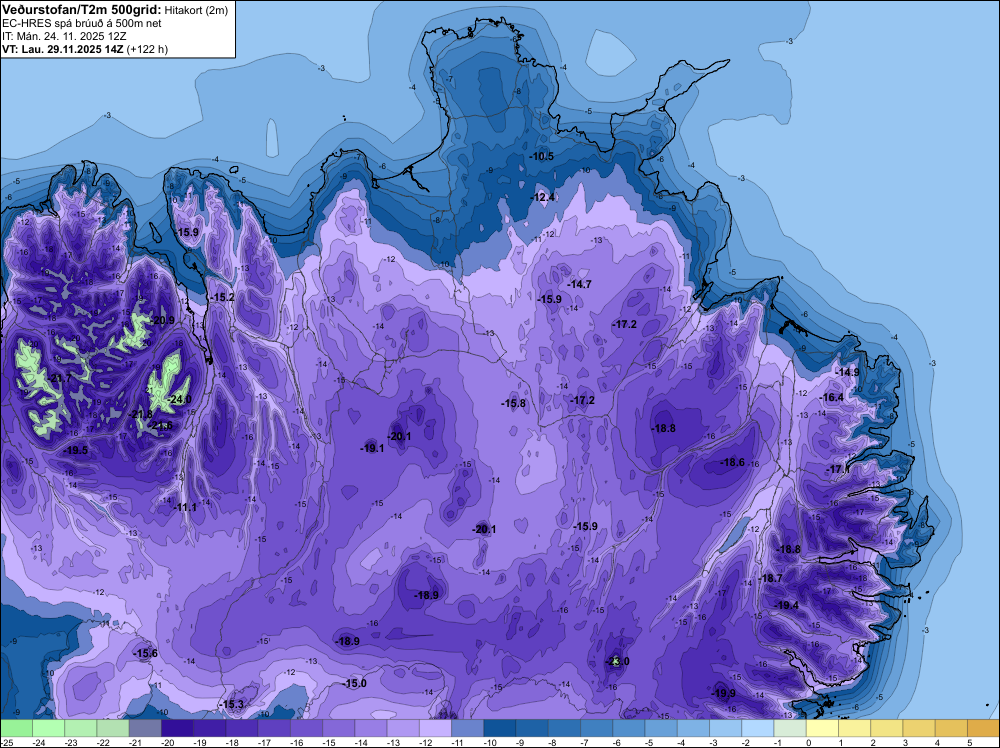Click the -15.0 temperature value
1000x748 pixels.
click(x=355, y=683)
